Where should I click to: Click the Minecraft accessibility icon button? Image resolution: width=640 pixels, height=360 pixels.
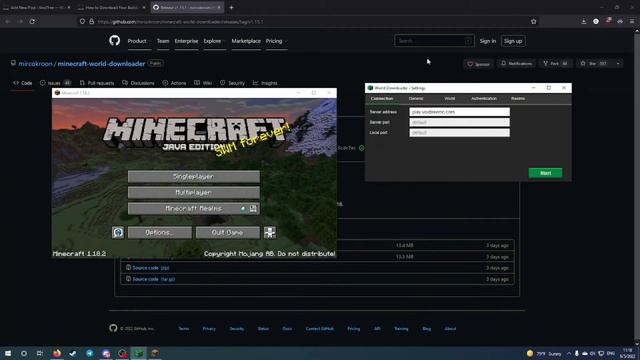coord(270,232)
